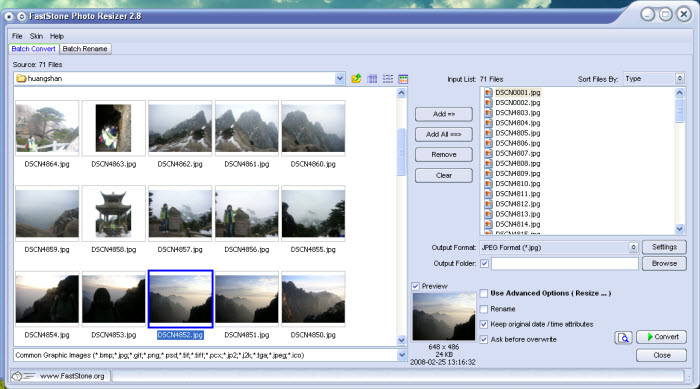
Task: Click input list scrollbar down arrow
Action: tap(679, 229)
